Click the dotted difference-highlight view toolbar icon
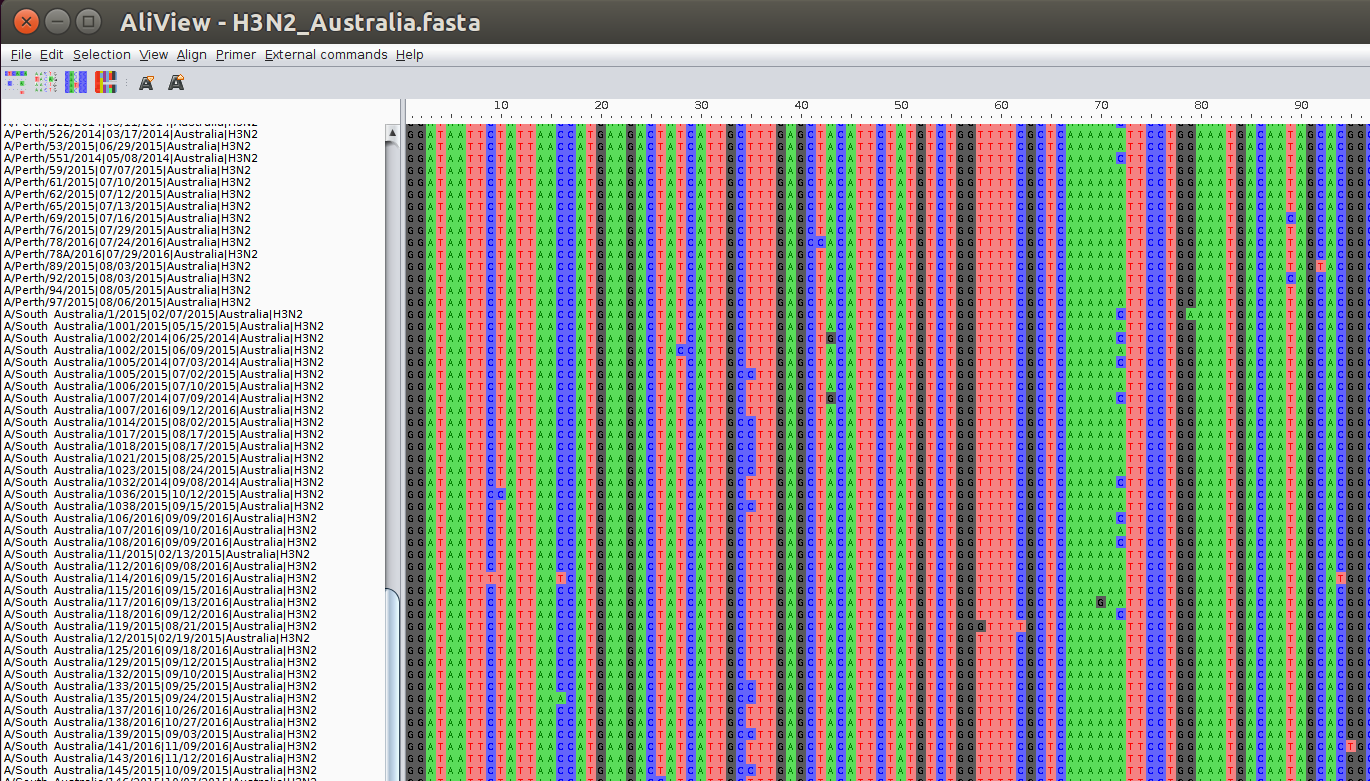This screenshot has width=1370, height=781. 16,82
